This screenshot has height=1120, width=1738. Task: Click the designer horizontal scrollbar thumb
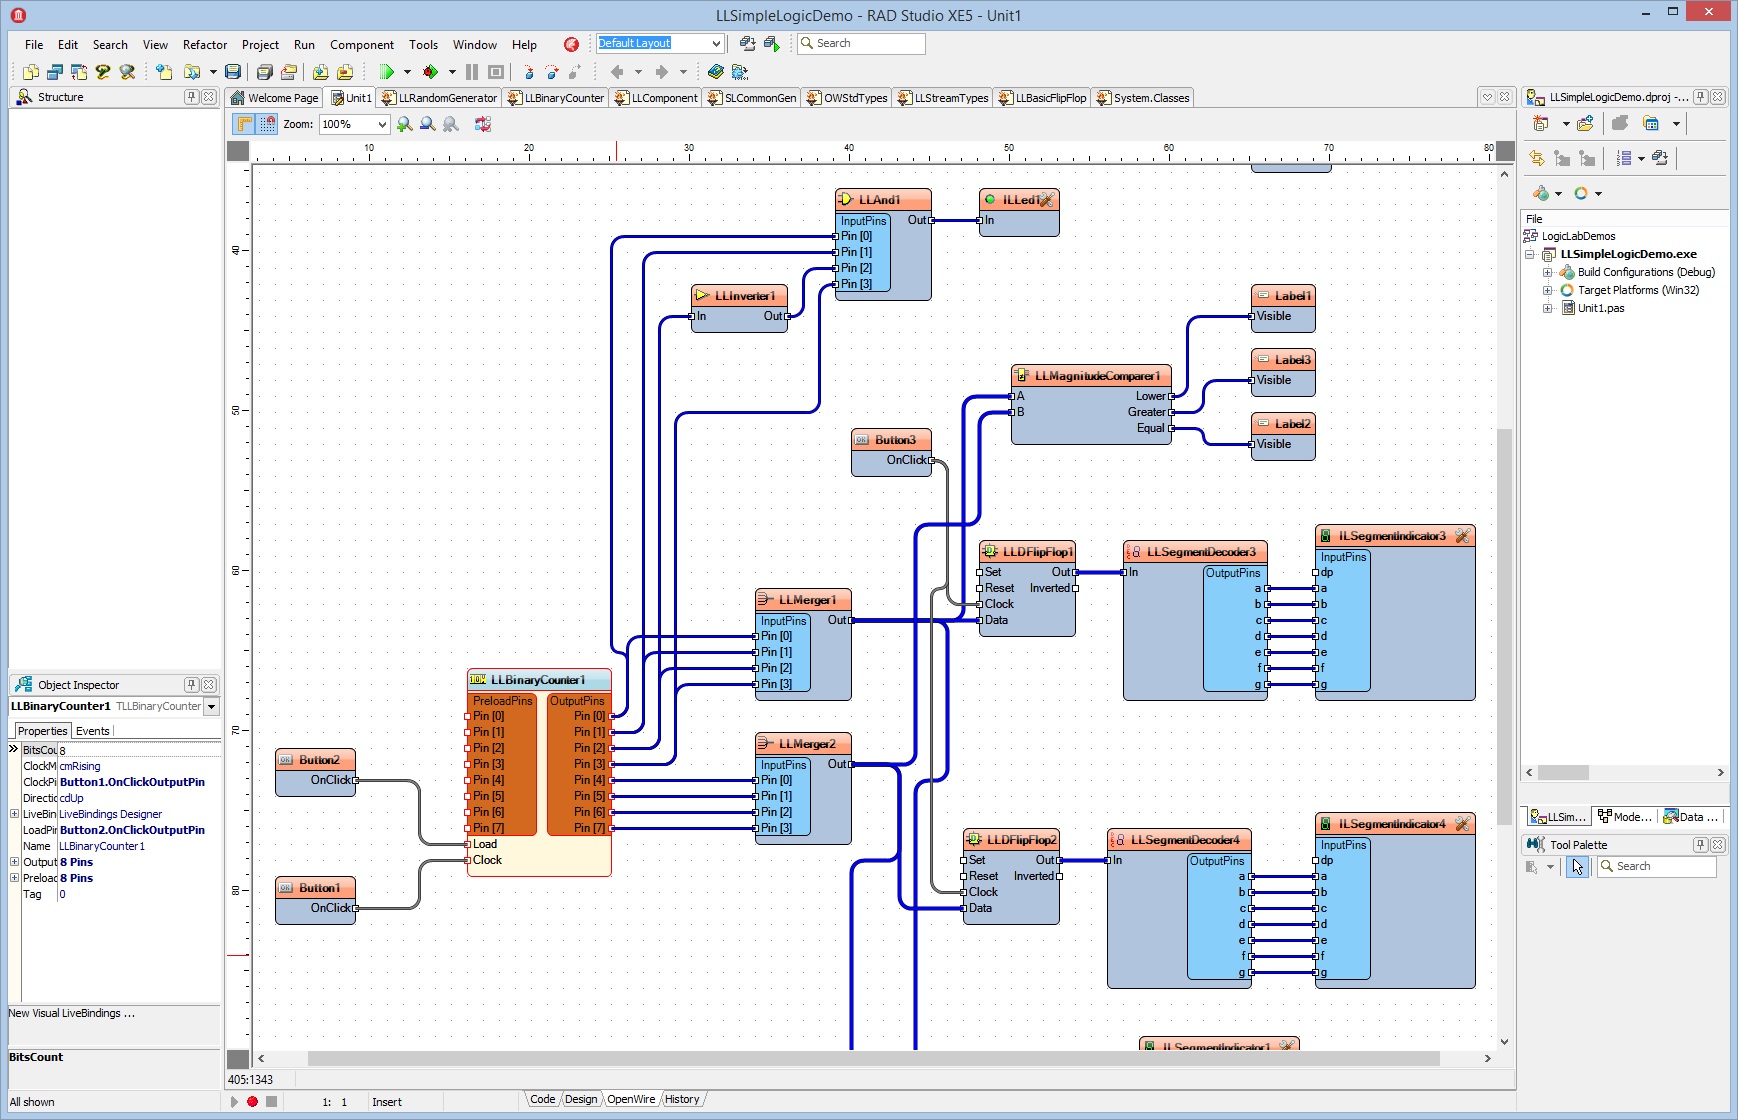tap(873, 1058)
